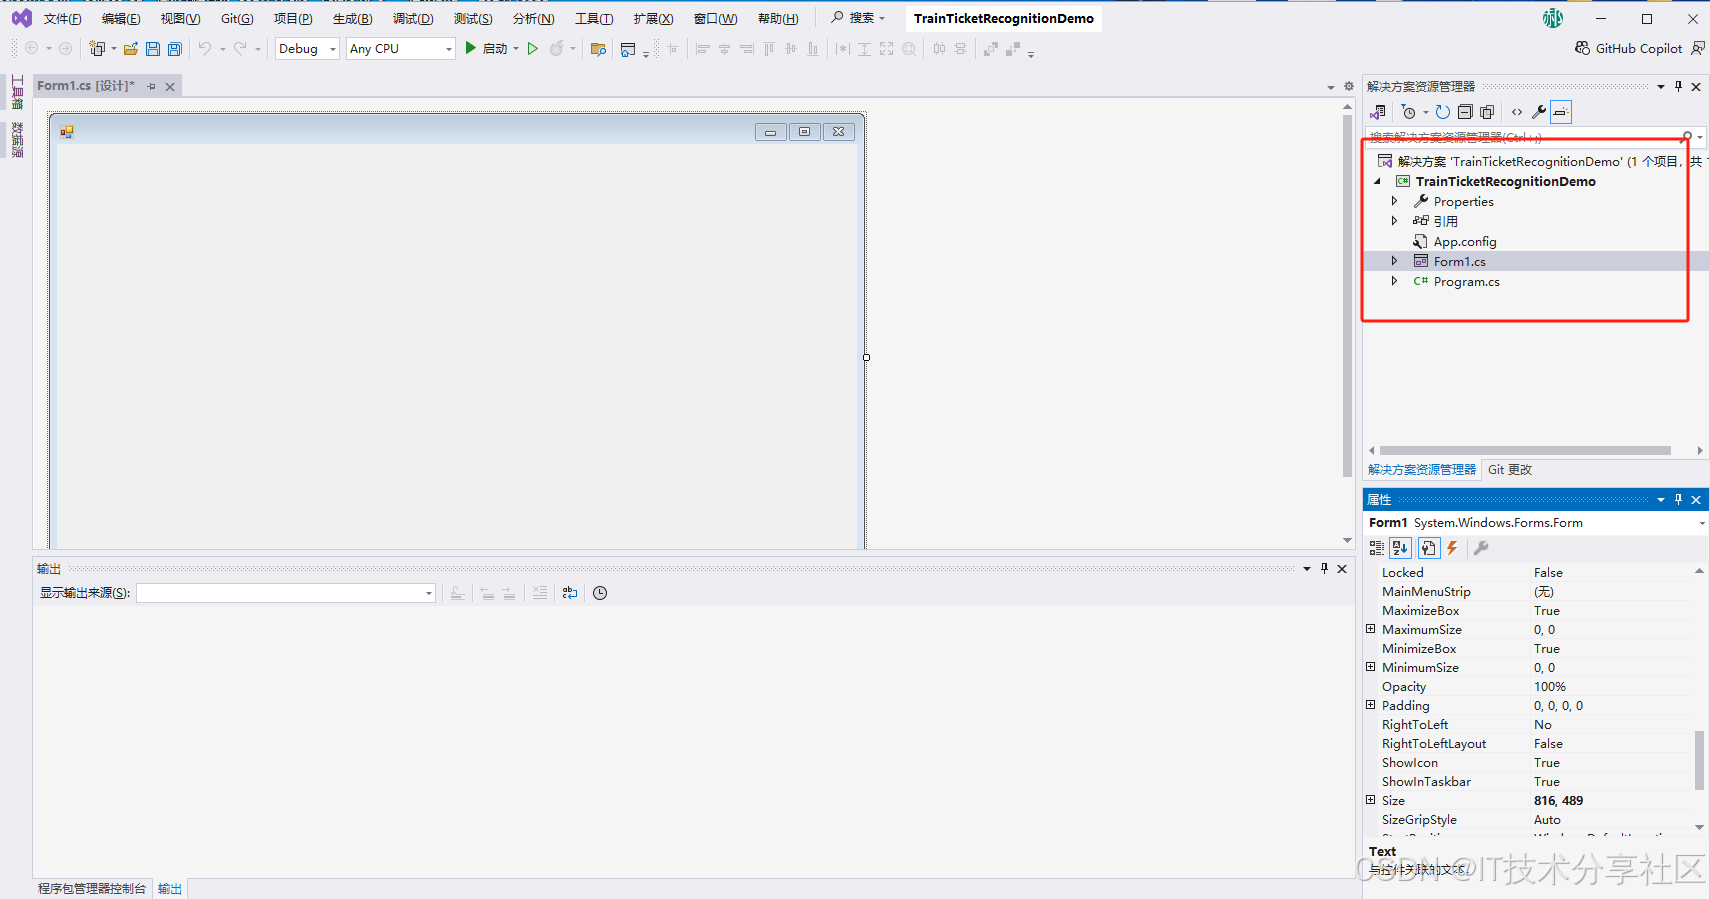Toggle Alphabetical sort in Properties panel
This screenshot has height=899, width=1710.
point(1400,548)
